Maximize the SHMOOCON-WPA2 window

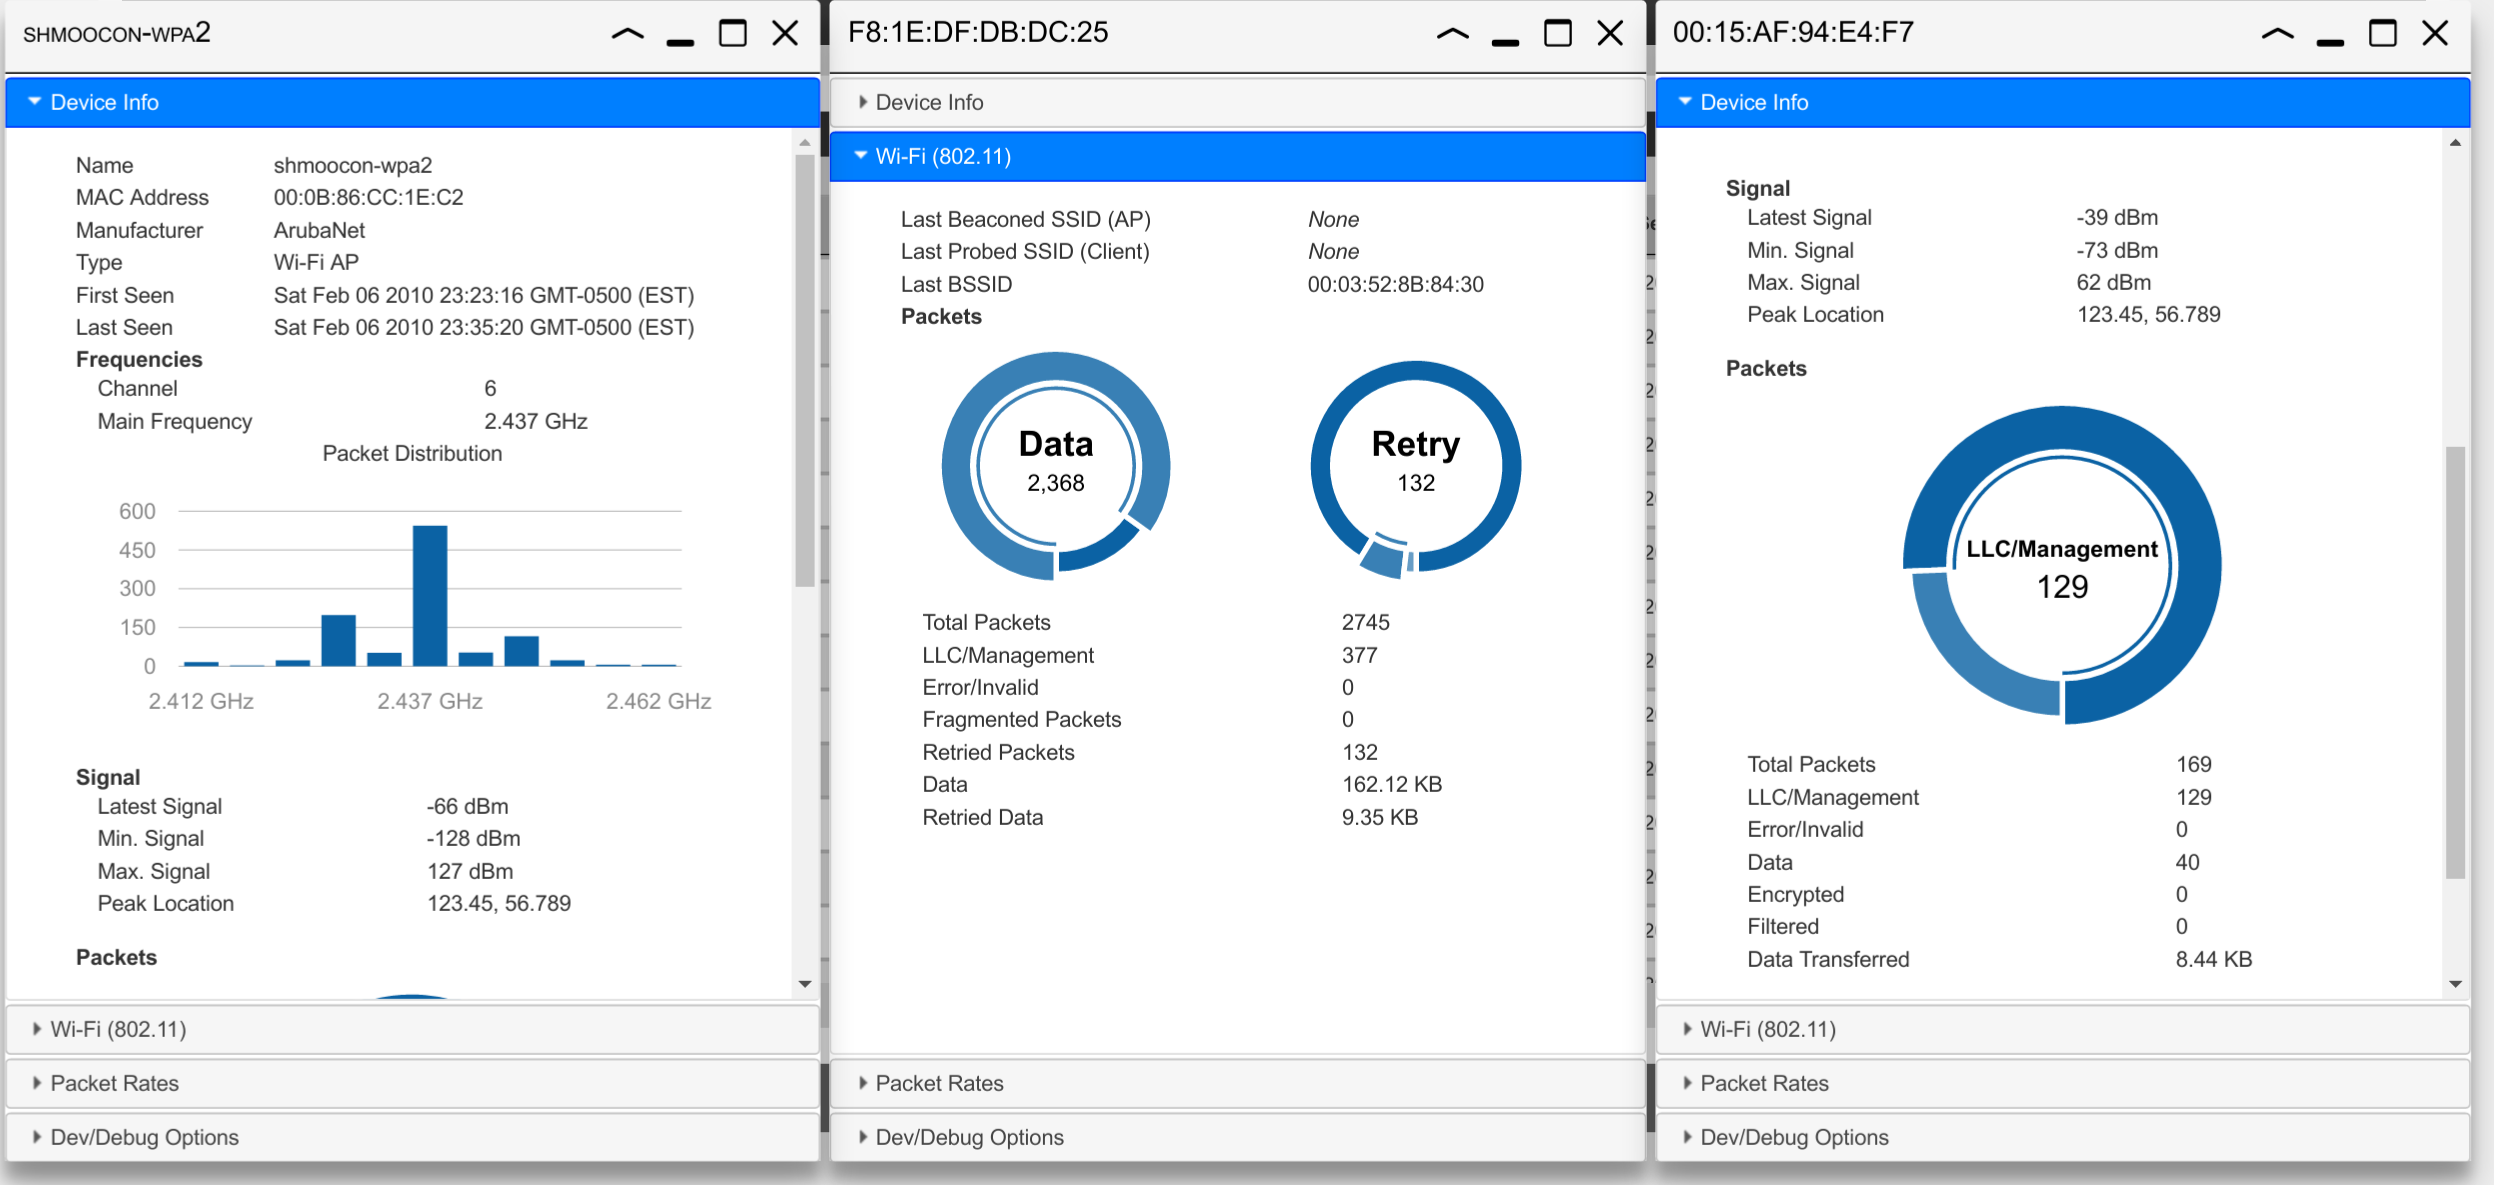733,33
